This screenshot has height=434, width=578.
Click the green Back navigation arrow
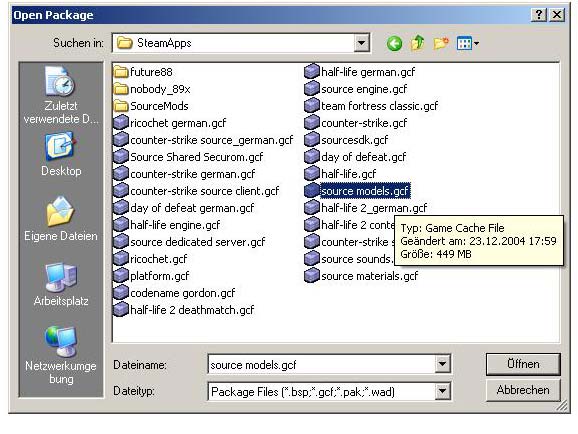click(x=394, y=44)
